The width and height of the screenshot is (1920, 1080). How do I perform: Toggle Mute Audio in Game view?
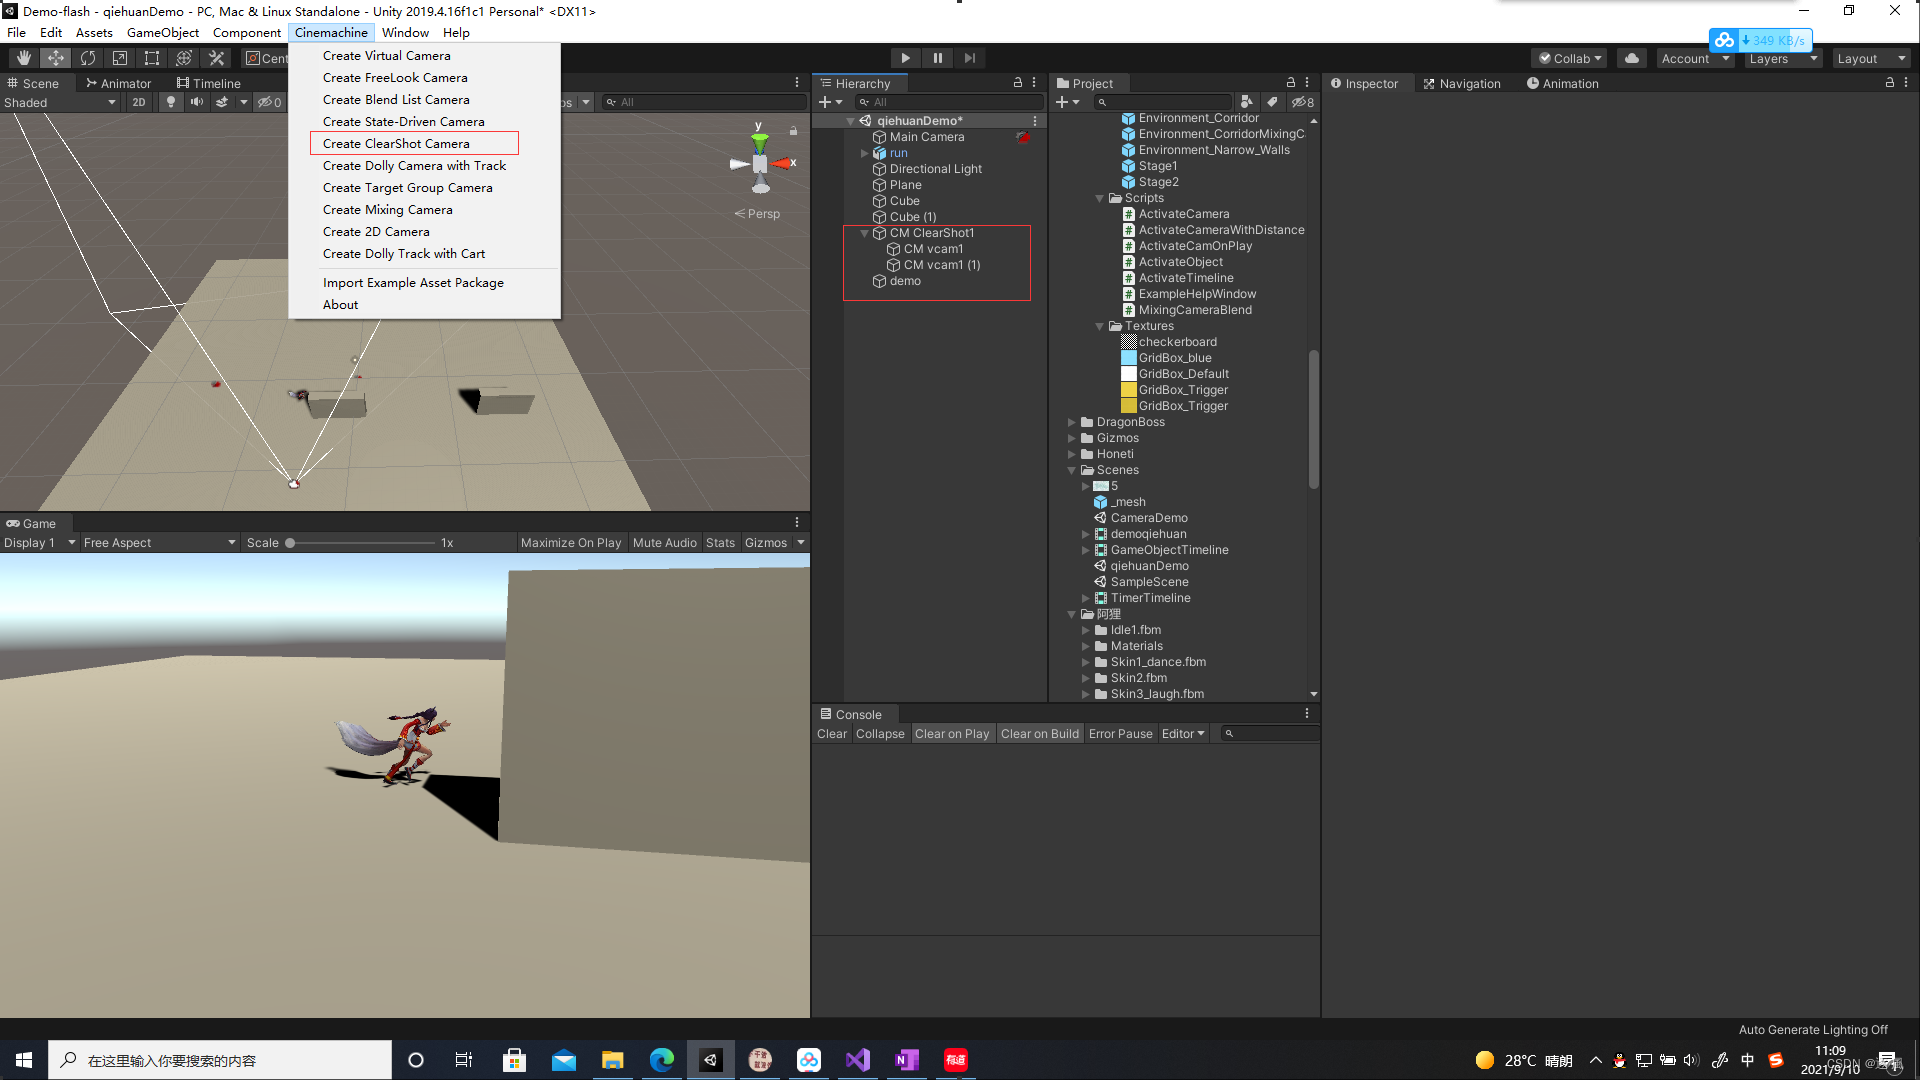(665, 542)
